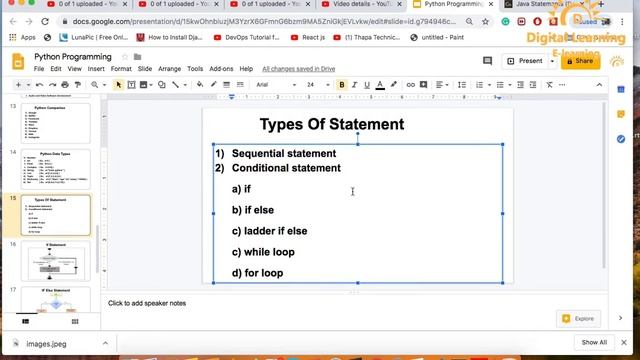The image size is (640, 360).
Task: Toggle bold formatting
Action: tap(342, 85)
